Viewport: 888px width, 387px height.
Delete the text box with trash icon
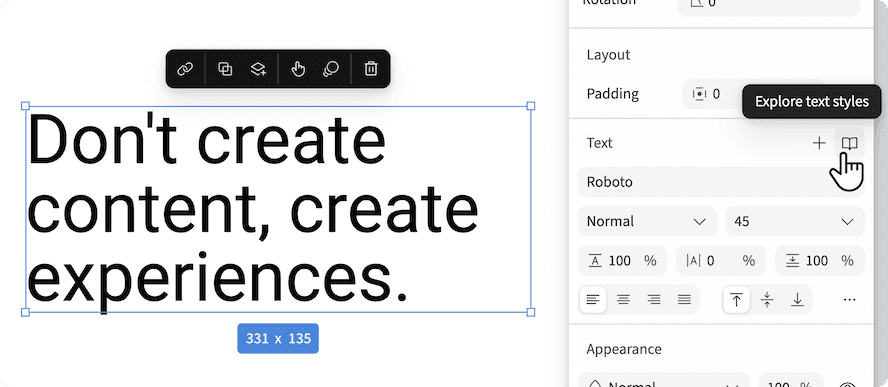coord(371,69)
